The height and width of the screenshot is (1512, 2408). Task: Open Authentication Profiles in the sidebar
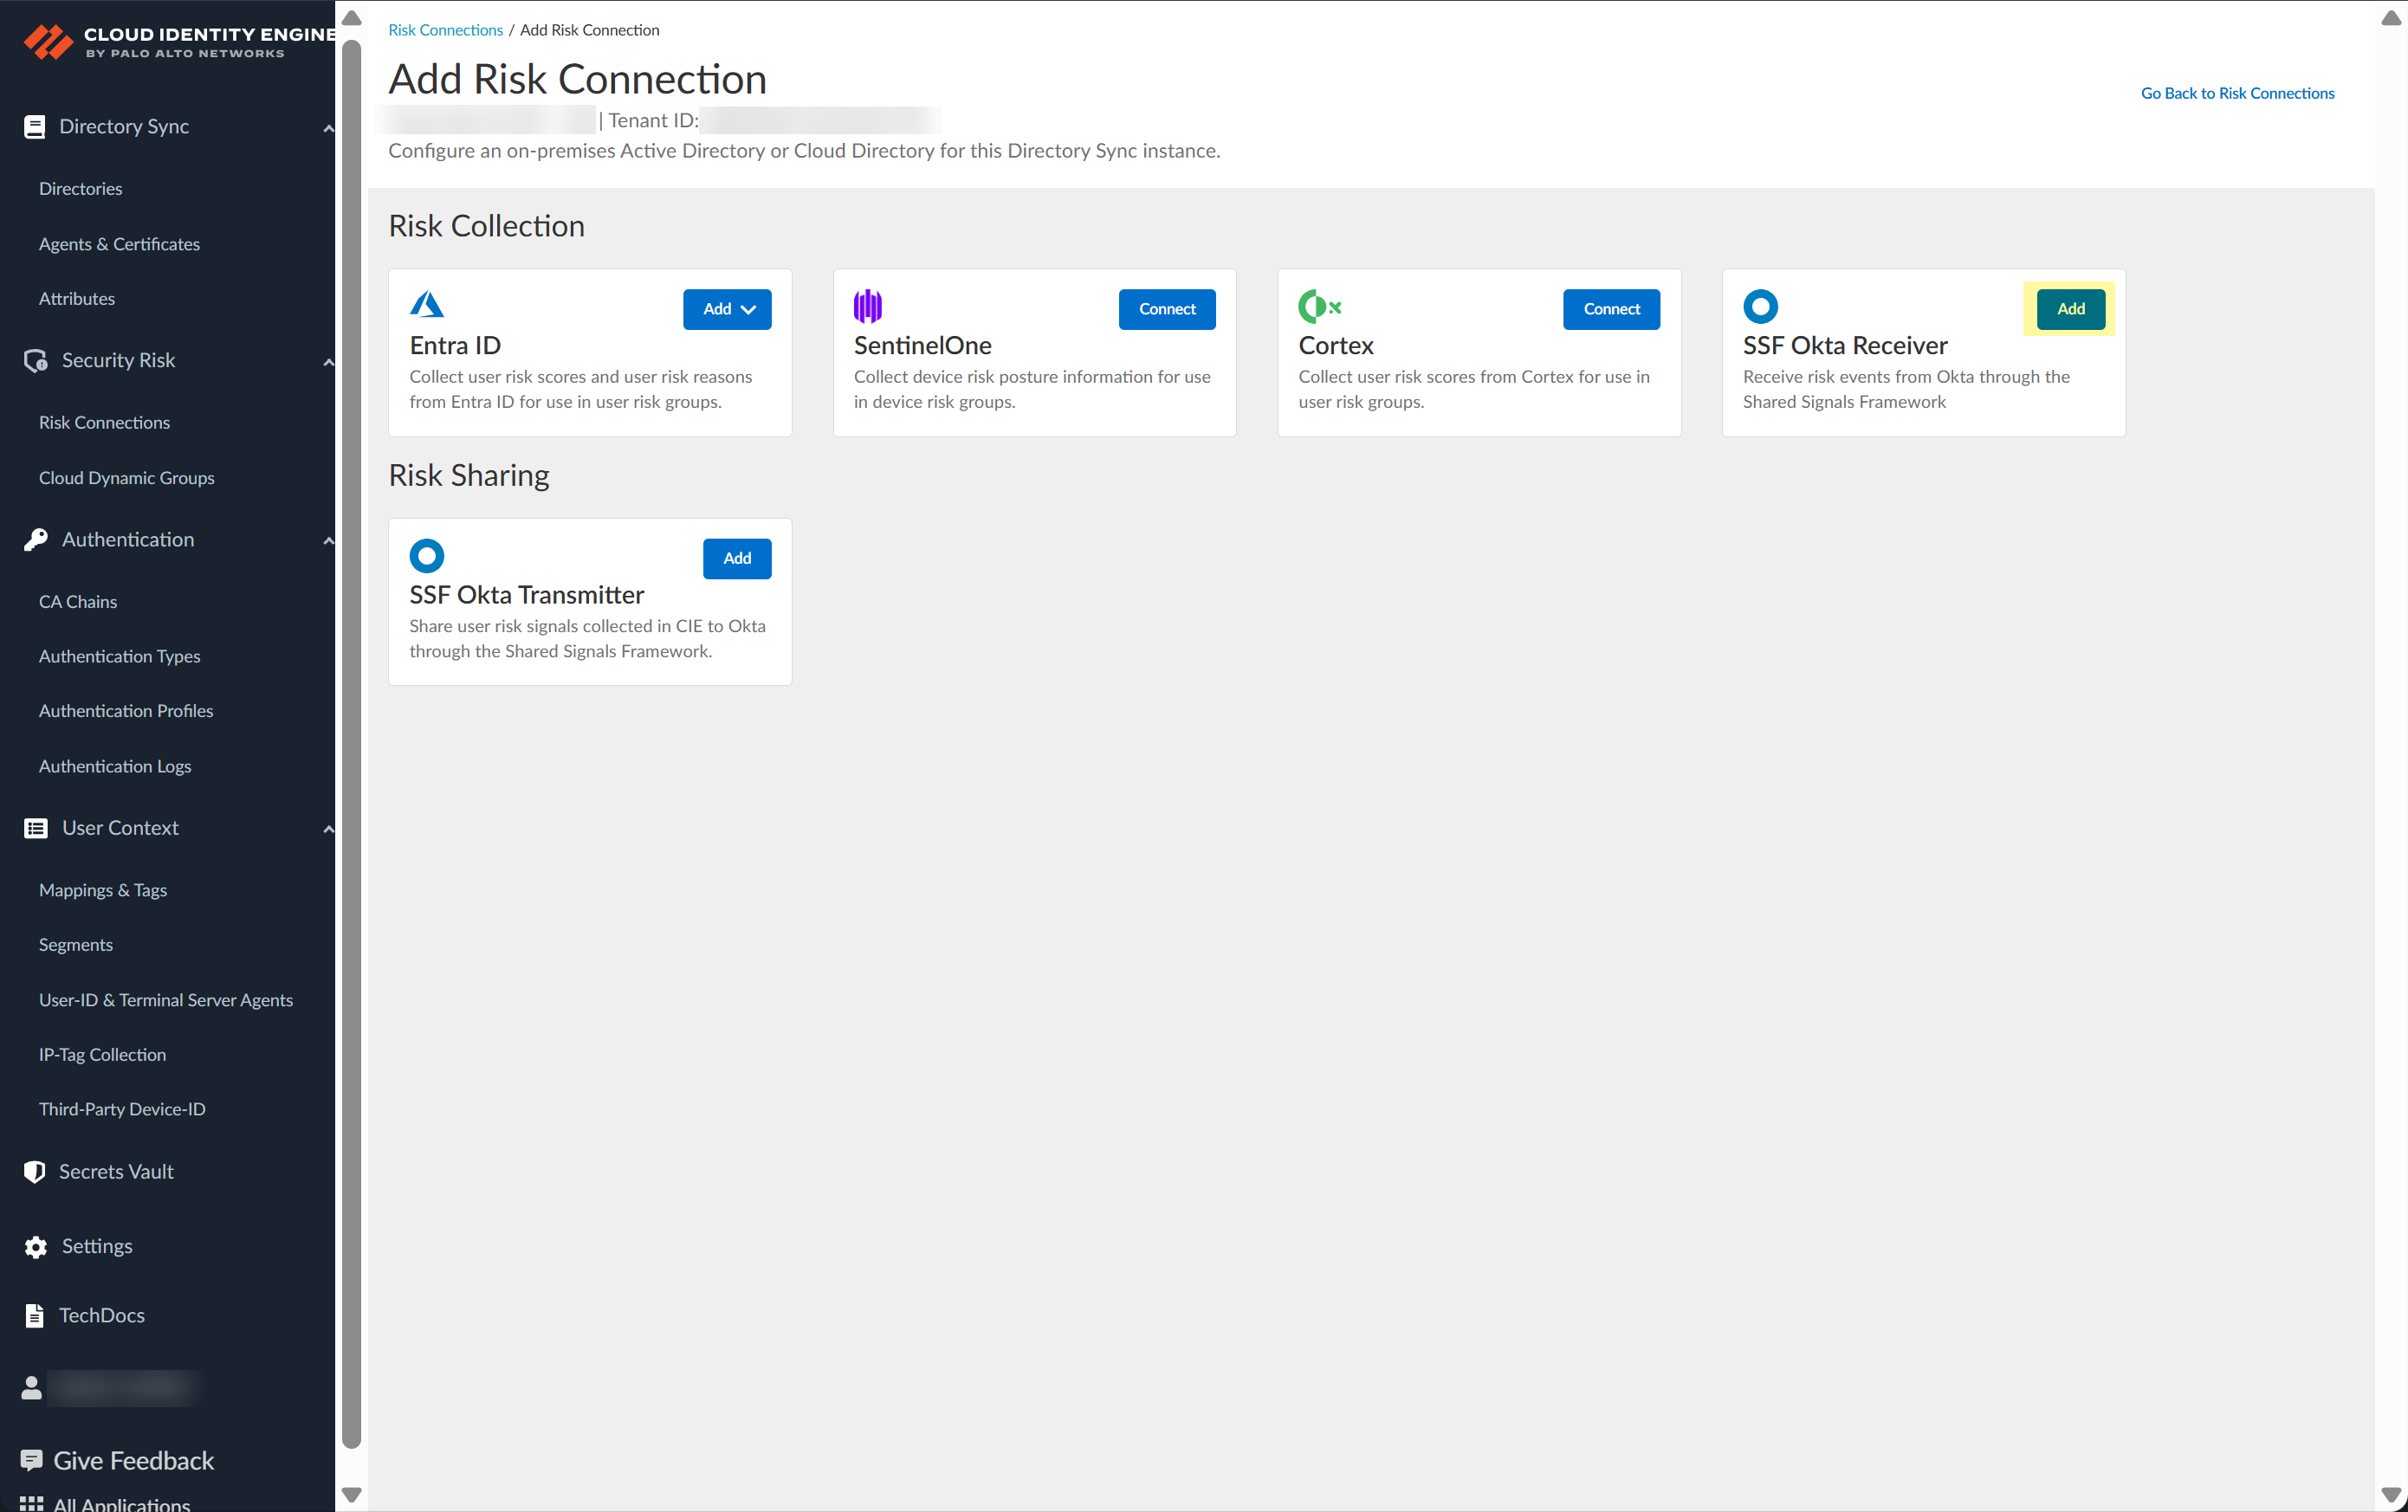(126, 711)
